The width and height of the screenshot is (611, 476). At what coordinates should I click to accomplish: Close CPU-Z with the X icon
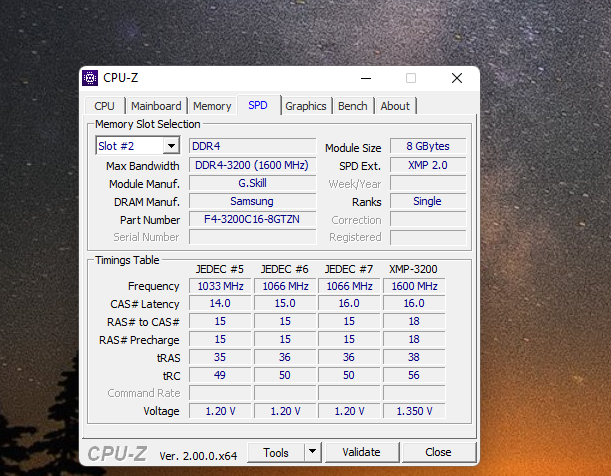[x=457, y=78]
